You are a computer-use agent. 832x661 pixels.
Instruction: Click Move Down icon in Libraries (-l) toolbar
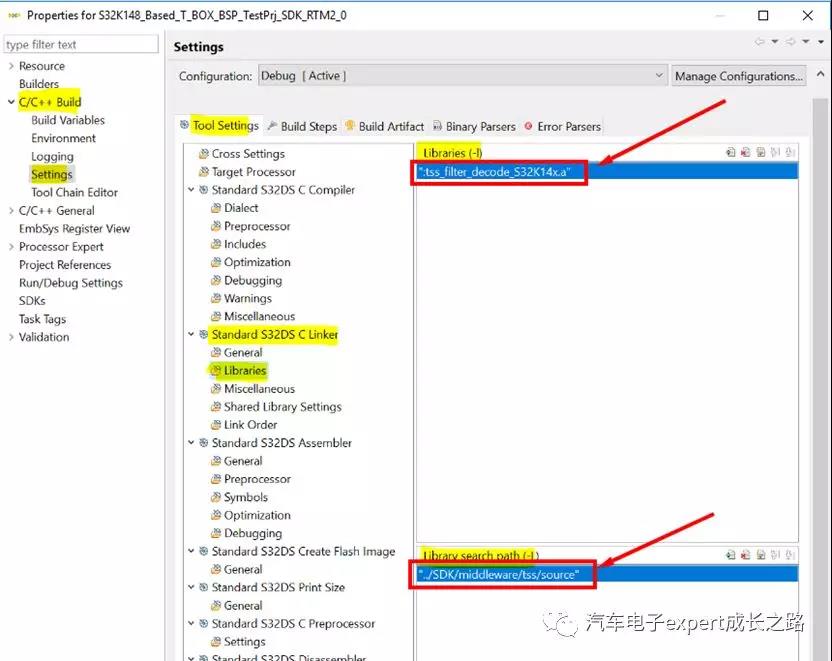coord(791,153)
